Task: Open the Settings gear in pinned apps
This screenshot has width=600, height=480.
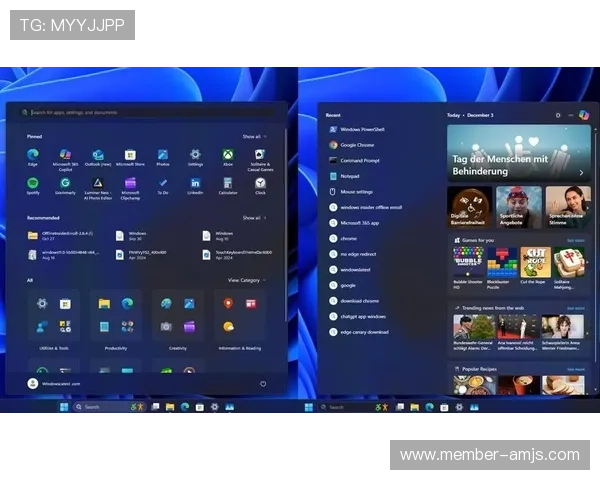Action: click(195, 156)
